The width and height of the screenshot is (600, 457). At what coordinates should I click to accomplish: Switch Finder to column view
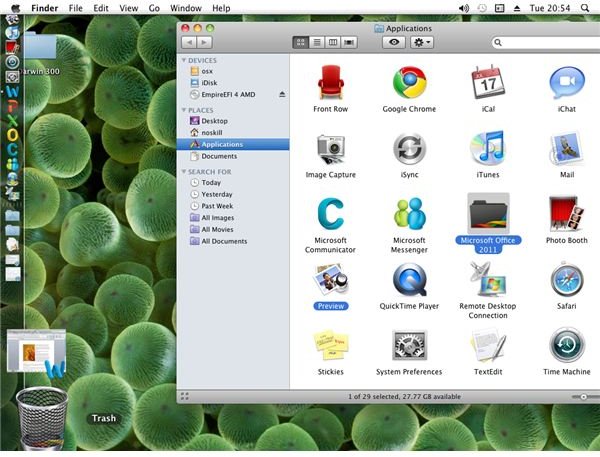click(333, 42)
